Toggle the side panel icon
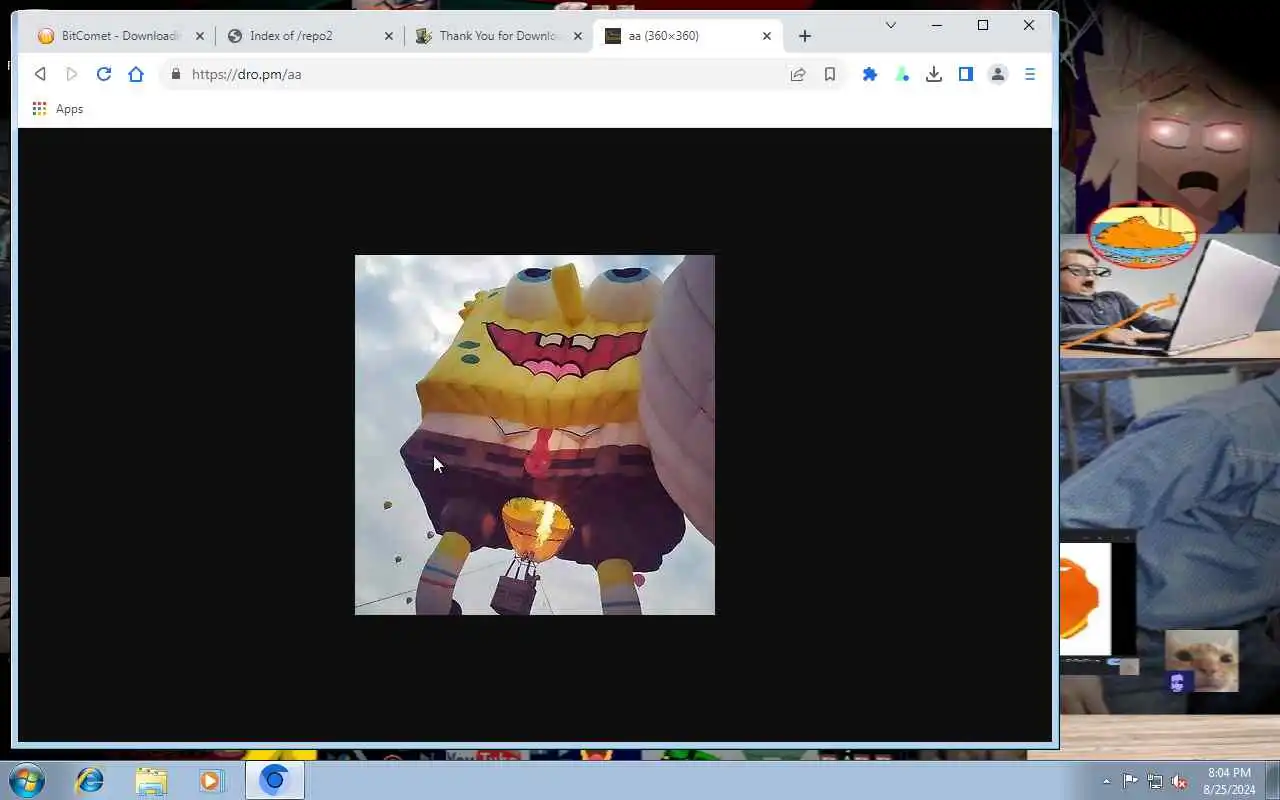The image size is (1280, 800). pyautogui.click(x=966, y=74)
